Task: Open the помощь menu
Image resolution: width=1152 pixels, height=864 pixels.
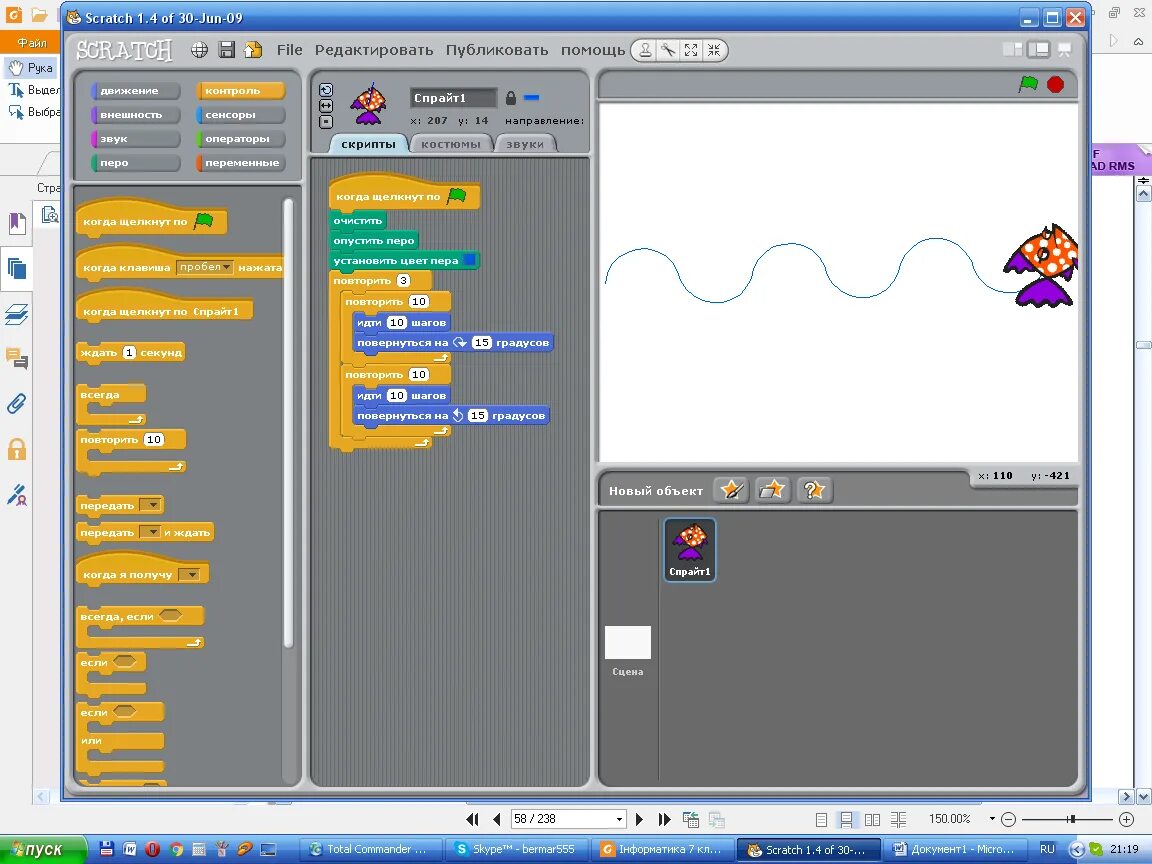Action: coord(593,50)
